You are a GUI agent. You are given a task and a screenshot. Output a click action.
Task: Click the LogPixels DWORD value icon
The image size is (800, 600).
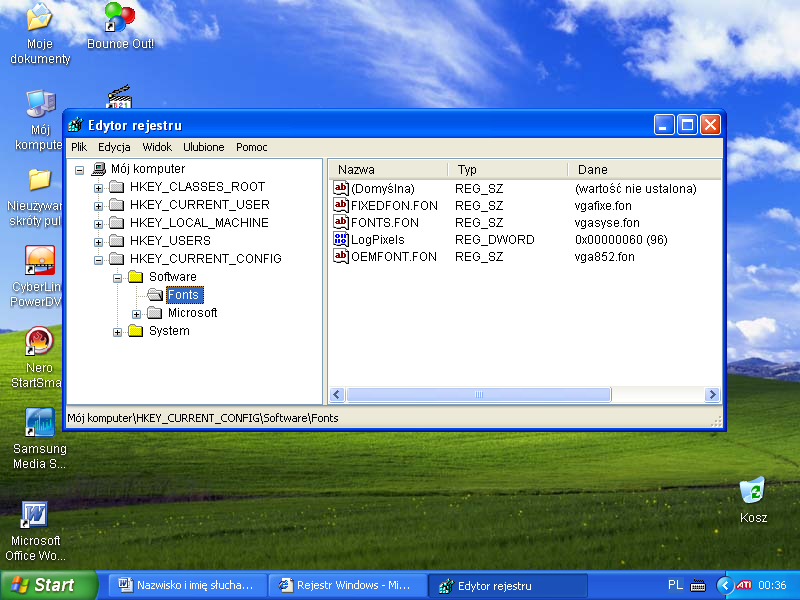coord(341,240)
